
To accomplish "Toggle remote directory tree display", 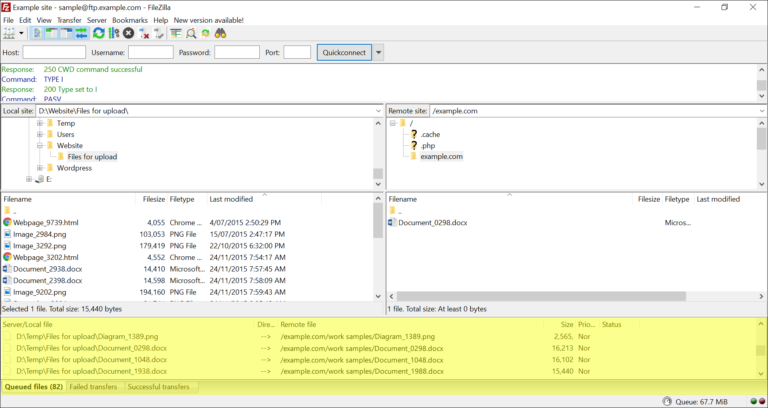I will click(66, 33).
